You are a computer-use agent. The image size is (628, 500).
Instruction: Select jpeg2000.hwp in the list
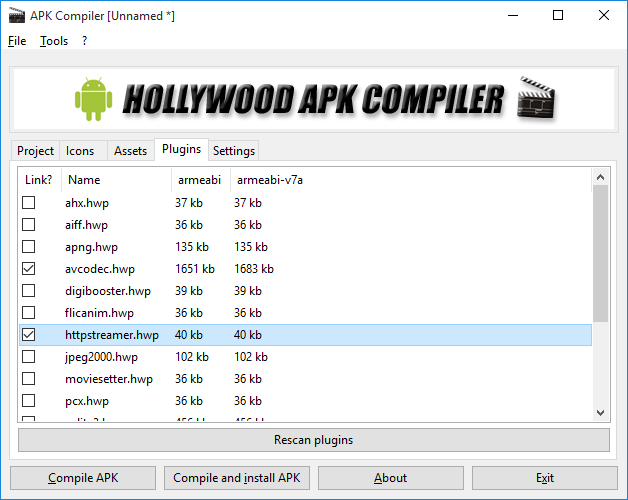(x=101, y=357)
